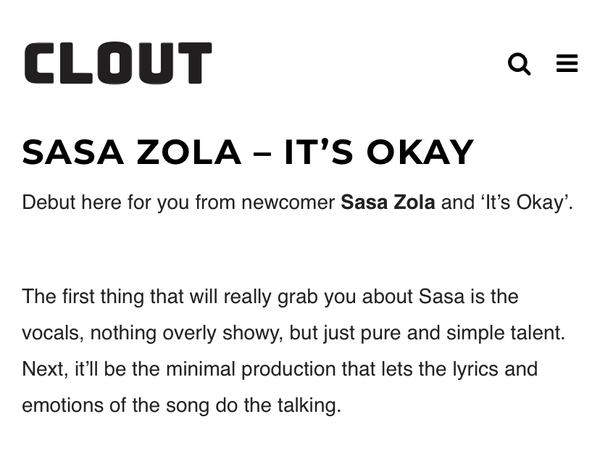Screen dimensions: 600x457
Task: Click the bold 'Sasa Zola' name
Action: pos(388,202)
